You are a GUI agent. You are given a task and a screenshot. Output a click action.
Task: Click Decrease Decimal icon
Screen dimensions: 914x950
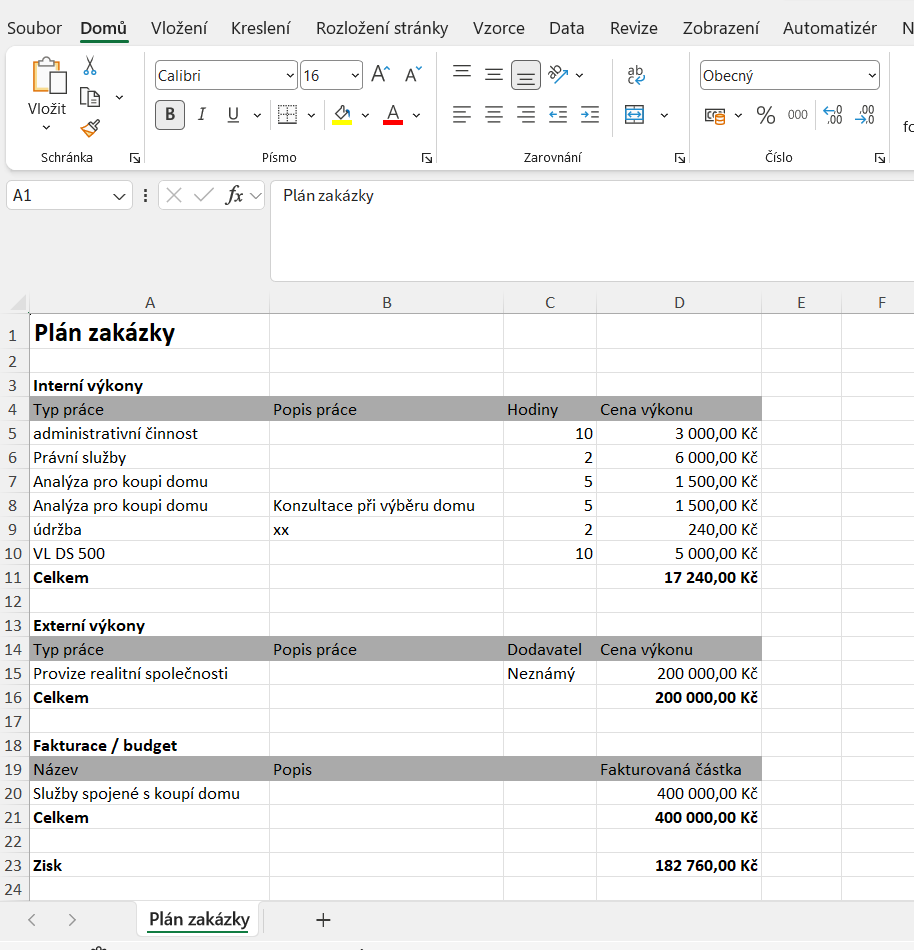[x=865, y=115]
